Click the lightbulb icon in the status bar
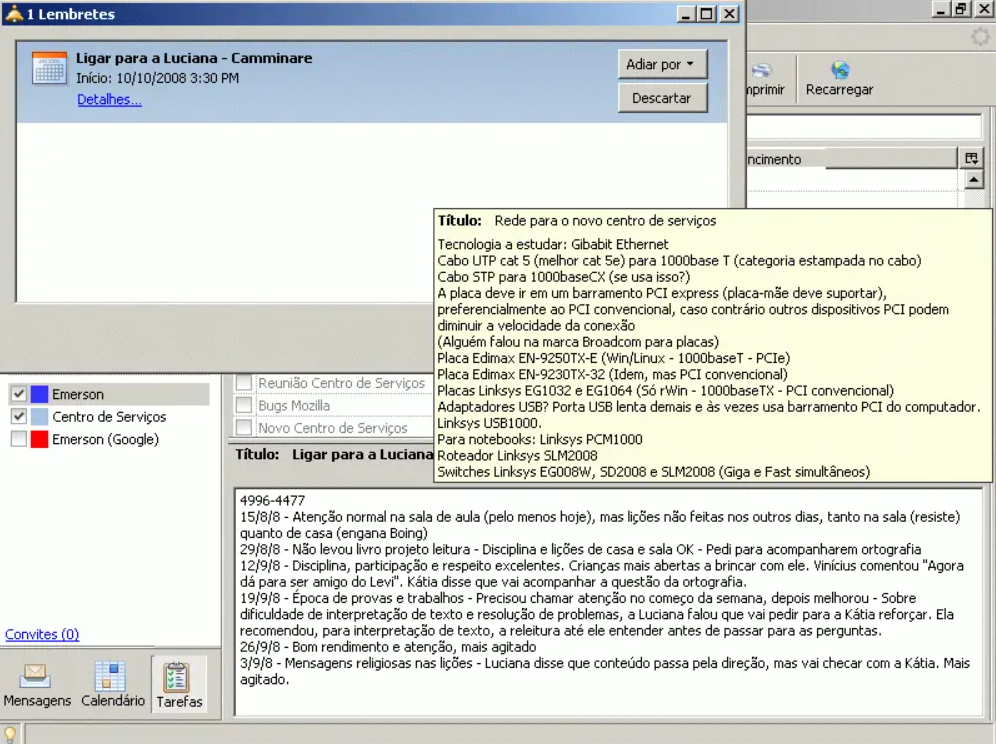 coord(10,734)
